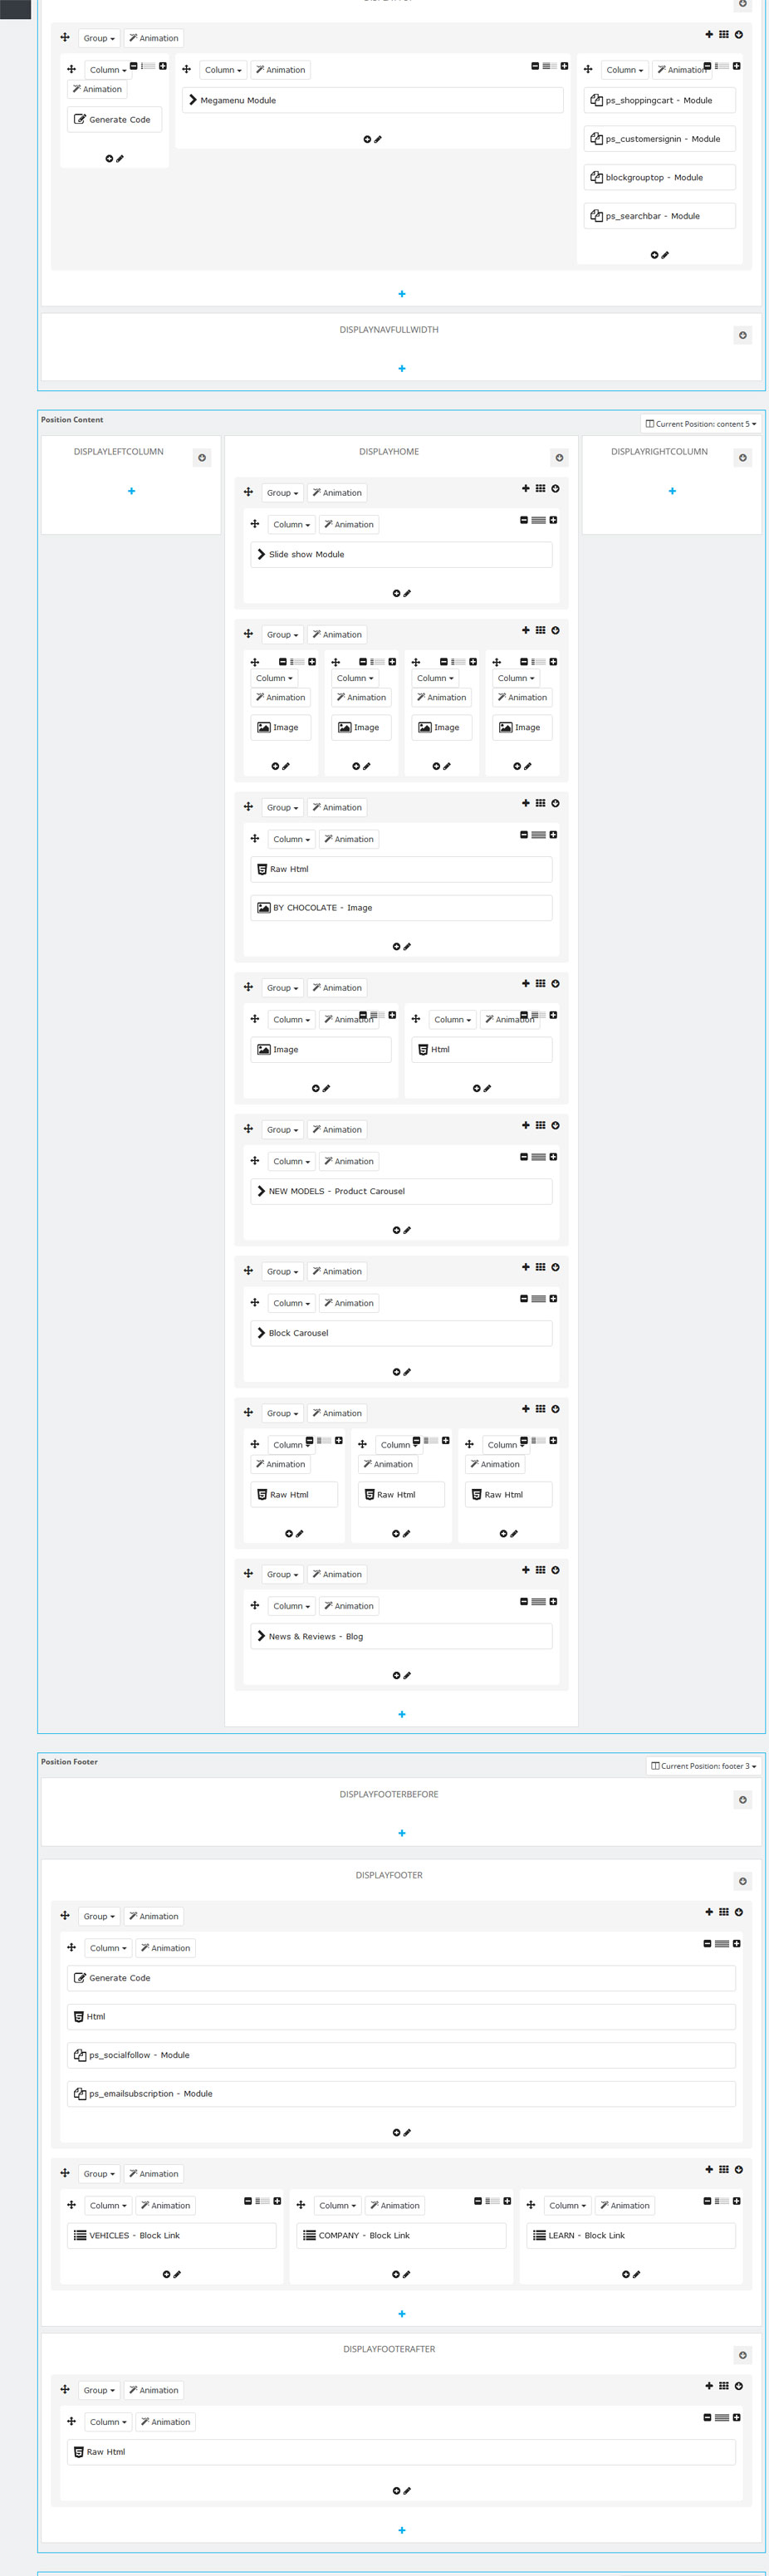Click the BY CHOCOLATE Image widget
The width and height of the screenshot is (769, 2576).
[x=401, y=908]
